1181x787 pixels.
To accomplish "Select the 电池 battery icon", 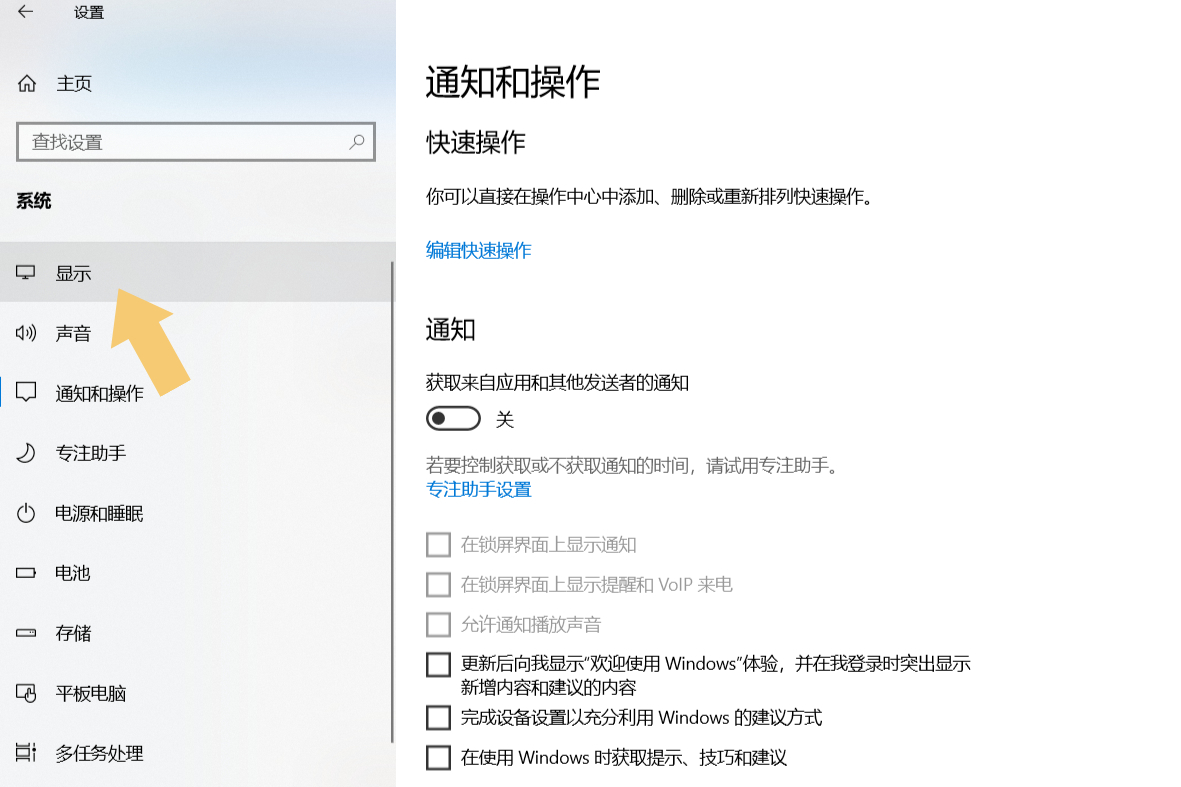I will coord(24,573).
